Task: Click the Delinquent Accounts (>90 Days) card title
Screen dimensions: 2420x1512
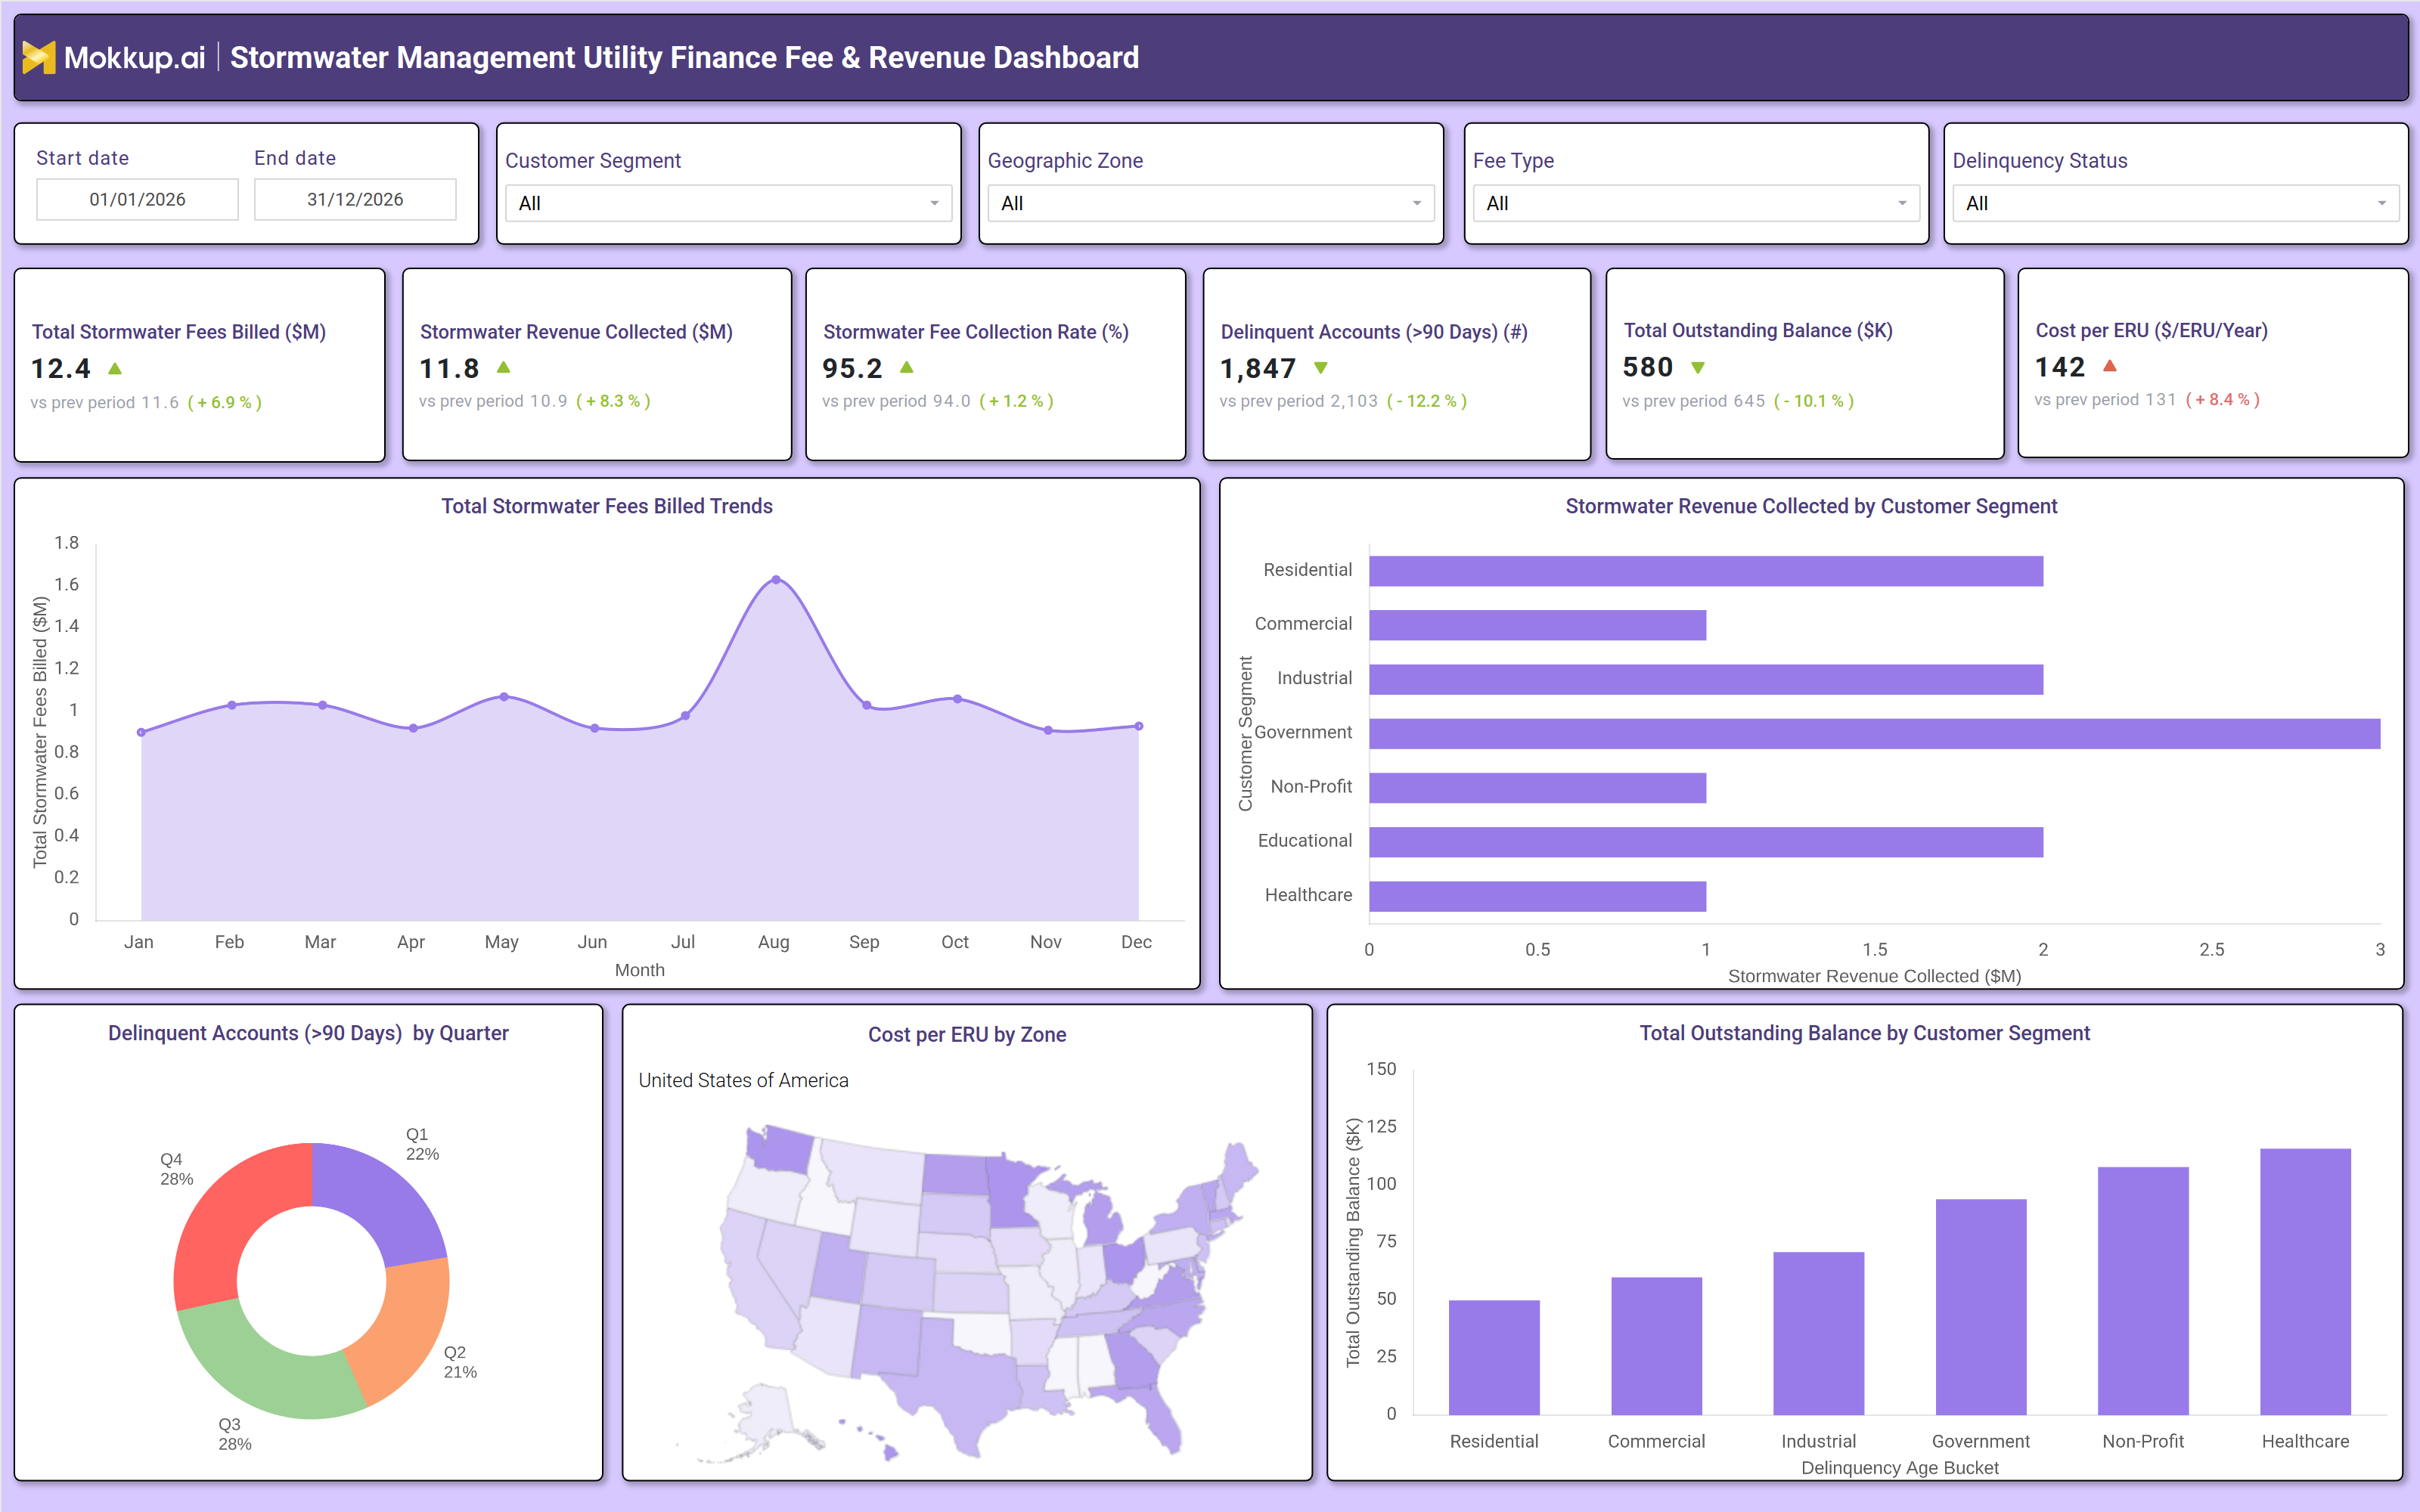Action: [x=1374, y=332]
